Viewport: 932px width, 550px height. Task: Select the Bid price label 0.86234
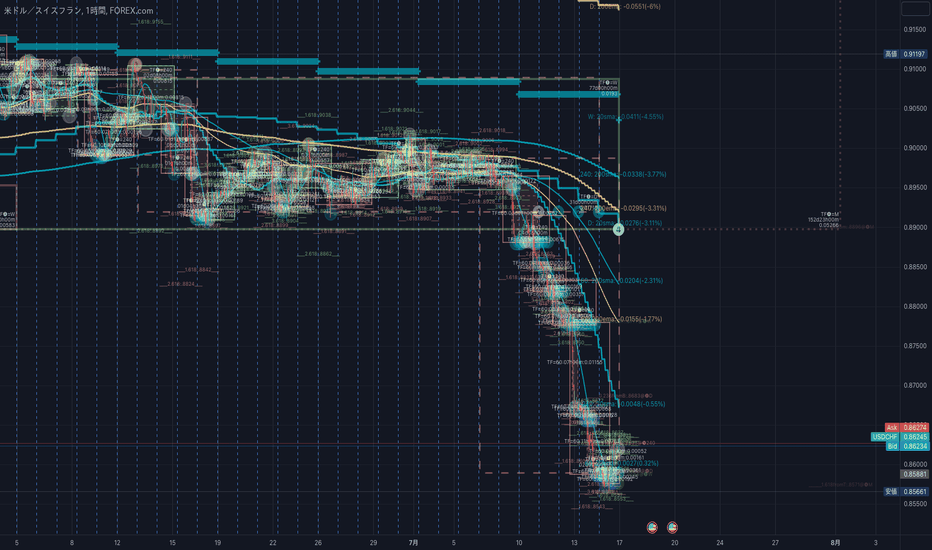click(906, 446)
